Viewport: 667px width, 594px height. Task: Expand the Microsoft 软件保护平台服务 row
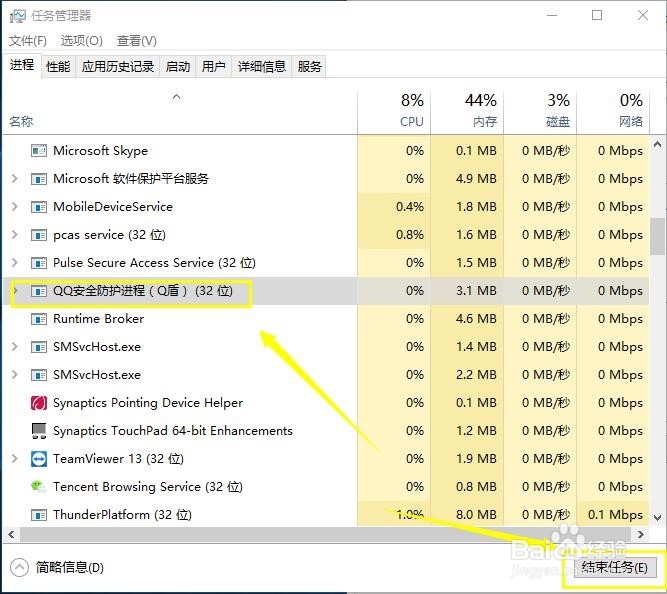click(x=15, y=179)
